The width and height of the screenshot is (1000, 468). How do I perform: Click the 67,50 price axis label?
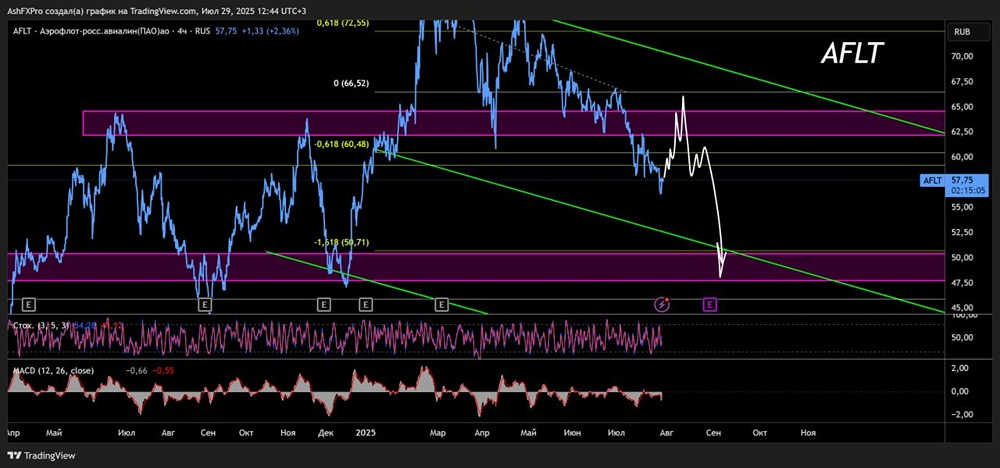(962, 82)
